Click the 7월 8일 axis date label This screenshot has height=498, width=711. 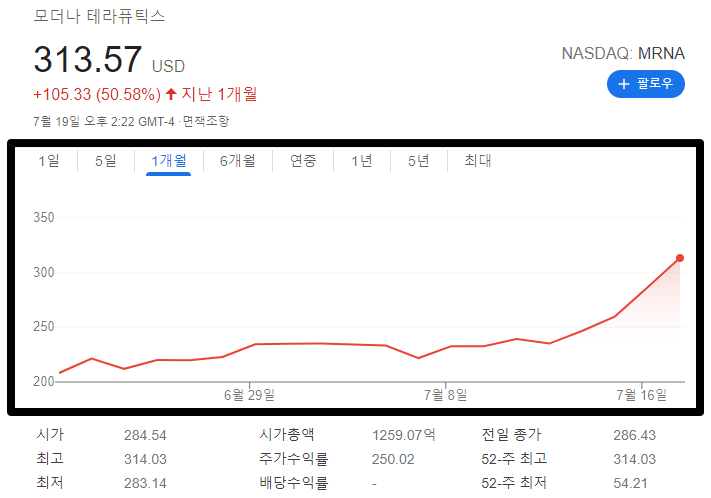(x=445, y=395)
